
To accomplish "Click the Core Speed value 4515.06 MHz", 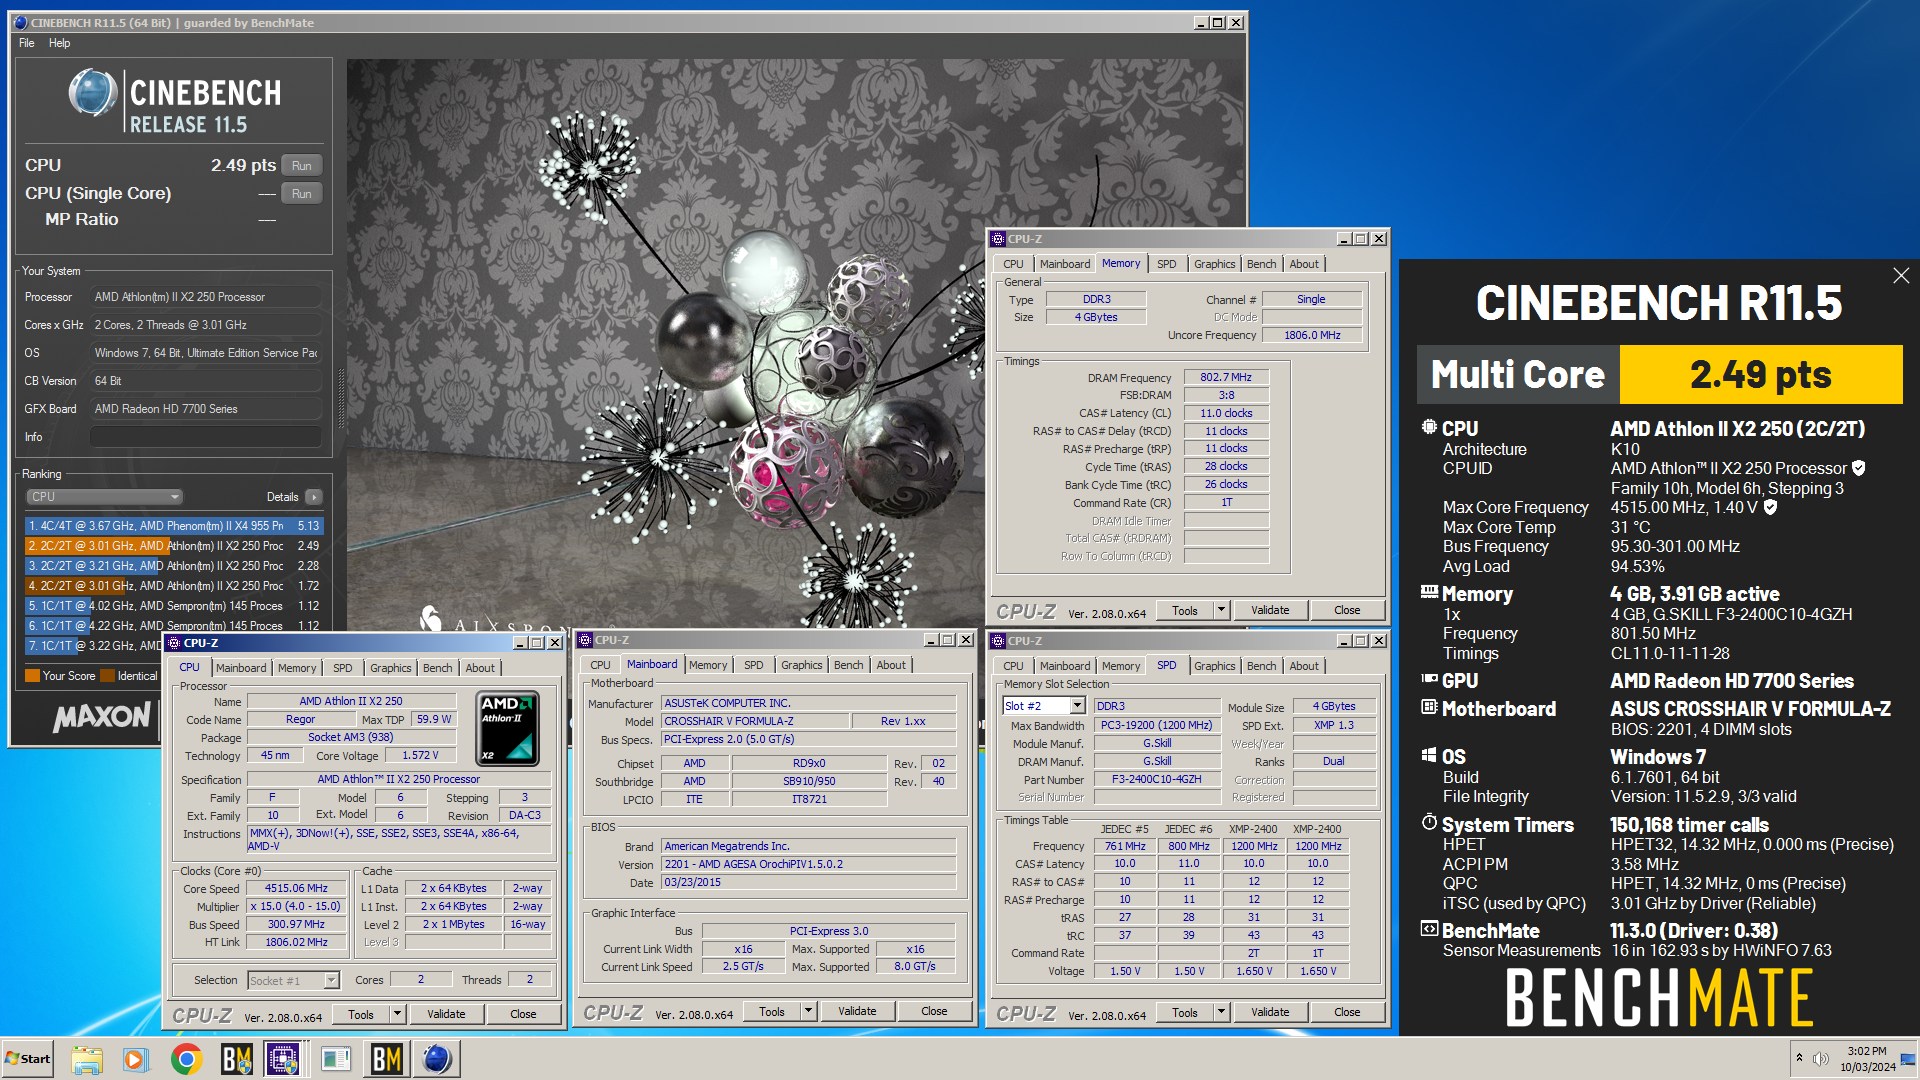I will click(296, 889).
